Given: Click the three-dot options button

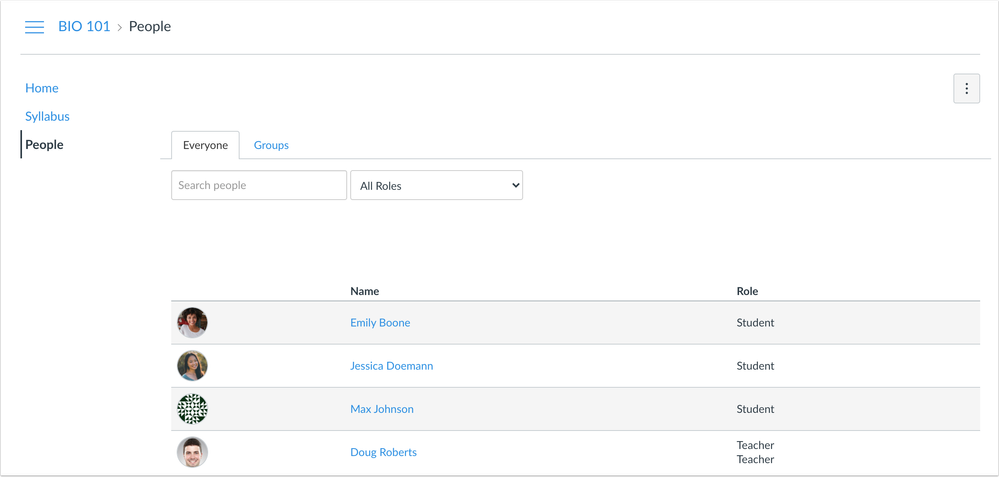Looking at the screenshot, I should (x=966, y=89).
